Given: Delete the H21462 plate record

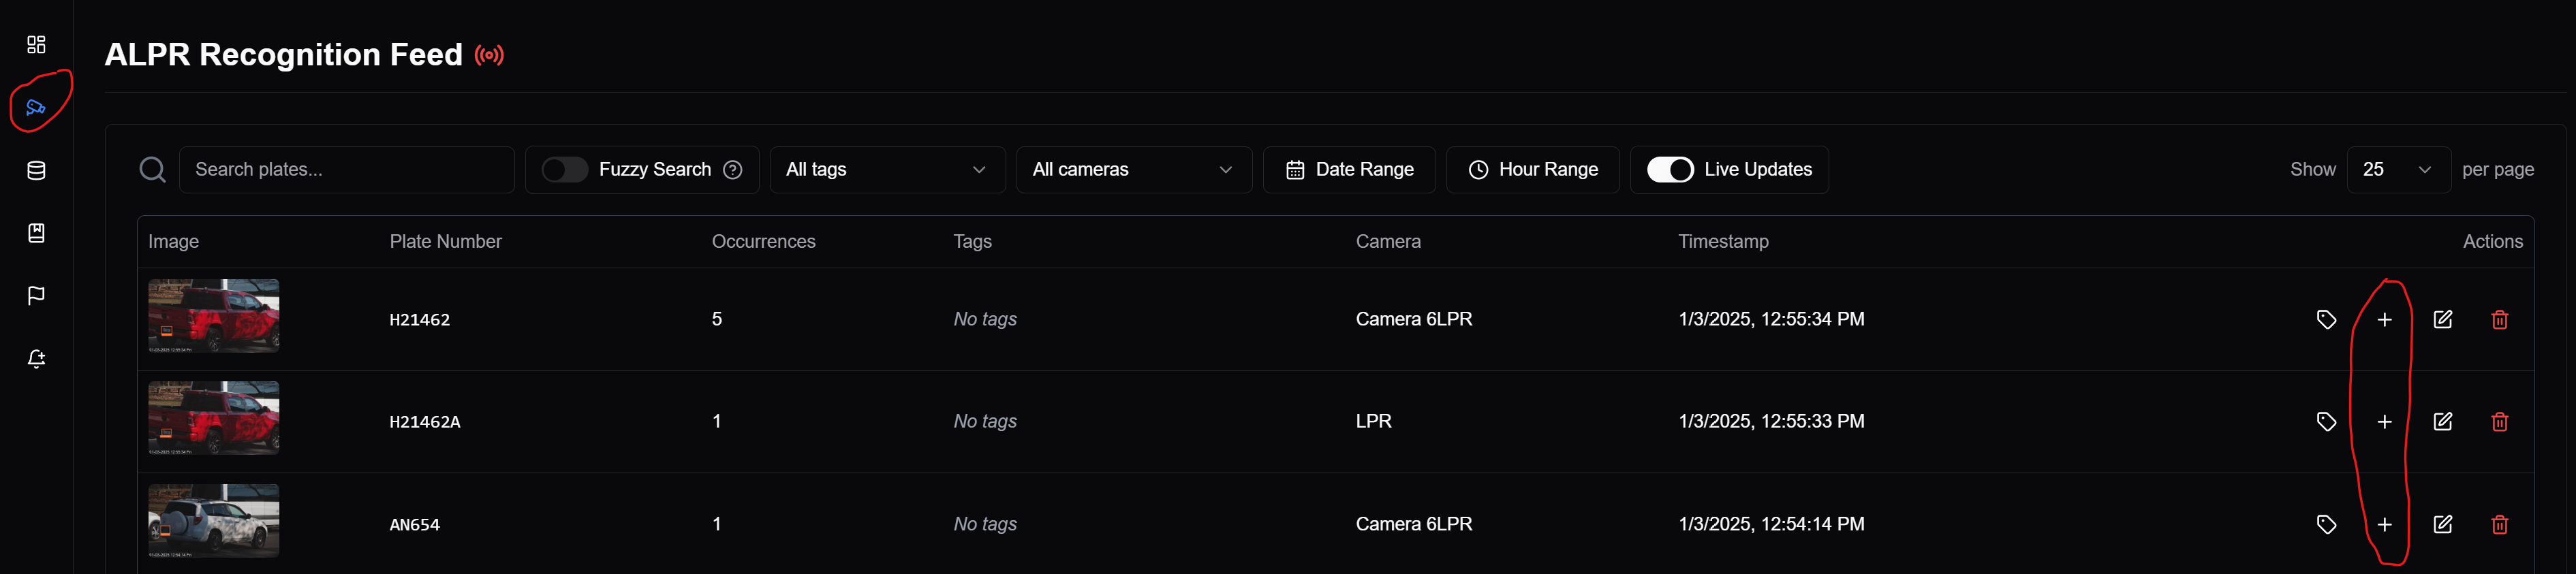Looking at the screenshot, I should (2499, 320).
